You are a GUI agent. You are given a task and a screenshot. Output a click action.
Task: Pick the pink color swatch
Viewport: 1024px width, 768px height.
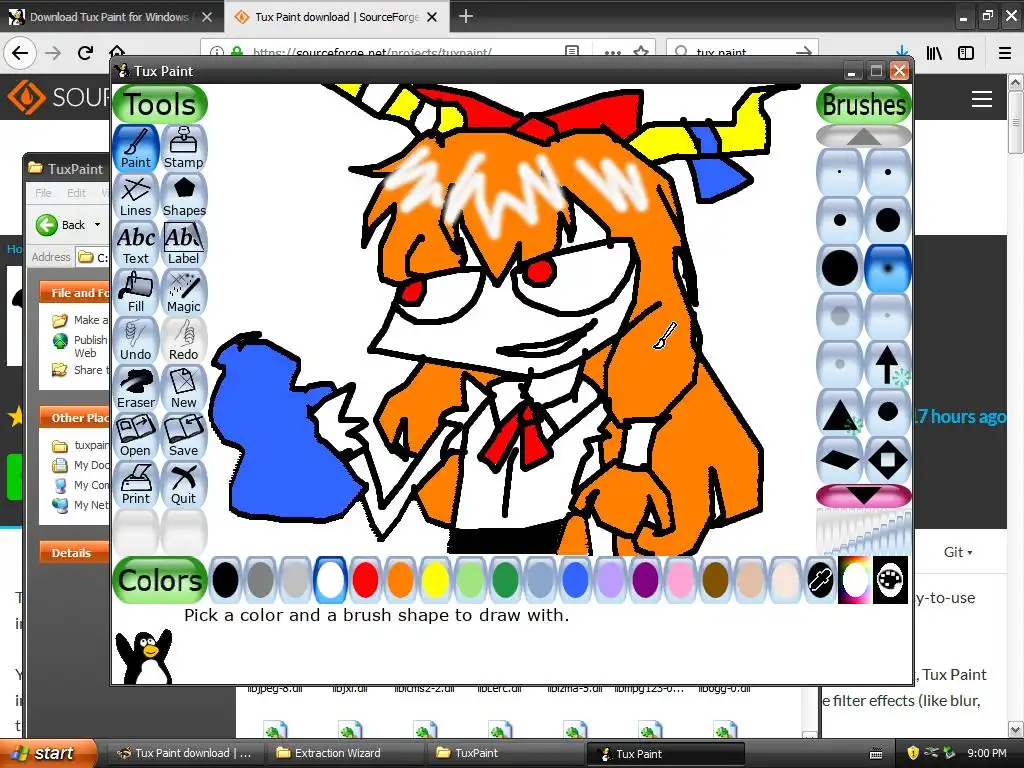point(680,580)
